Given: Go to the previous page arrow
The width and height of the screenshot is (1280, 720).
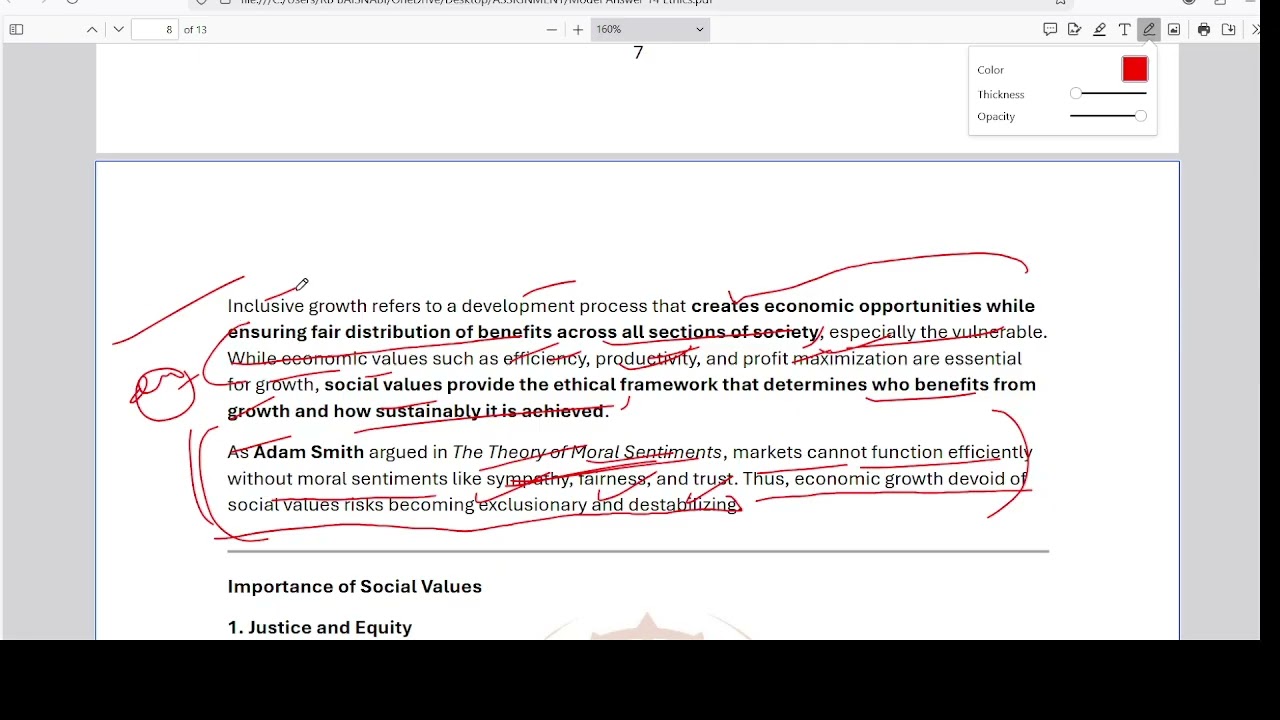Looking at the screenshot, I should pos(92,30).
